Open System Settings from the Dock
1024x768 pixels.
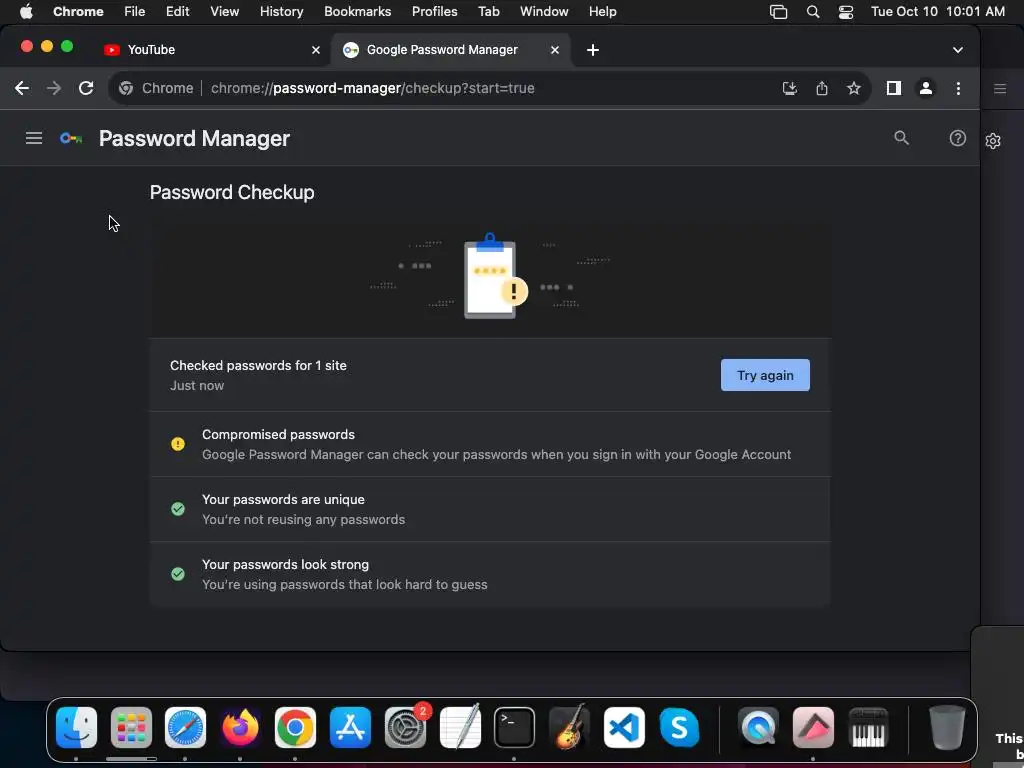tap(405, 727)
